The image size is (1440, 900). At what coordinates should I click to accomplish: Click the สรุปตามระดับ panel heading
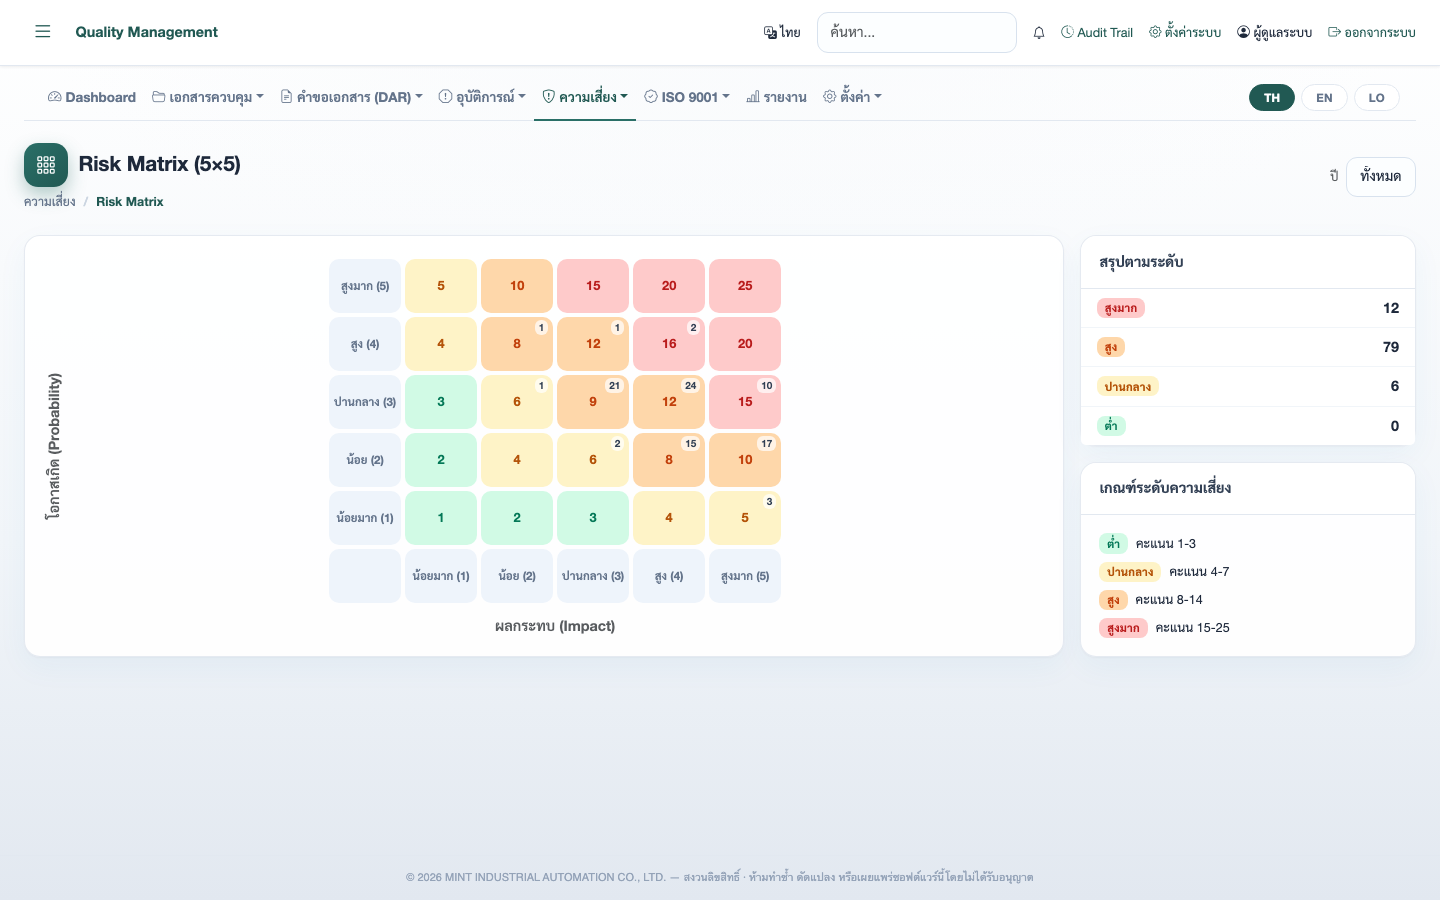[1141, 262]
